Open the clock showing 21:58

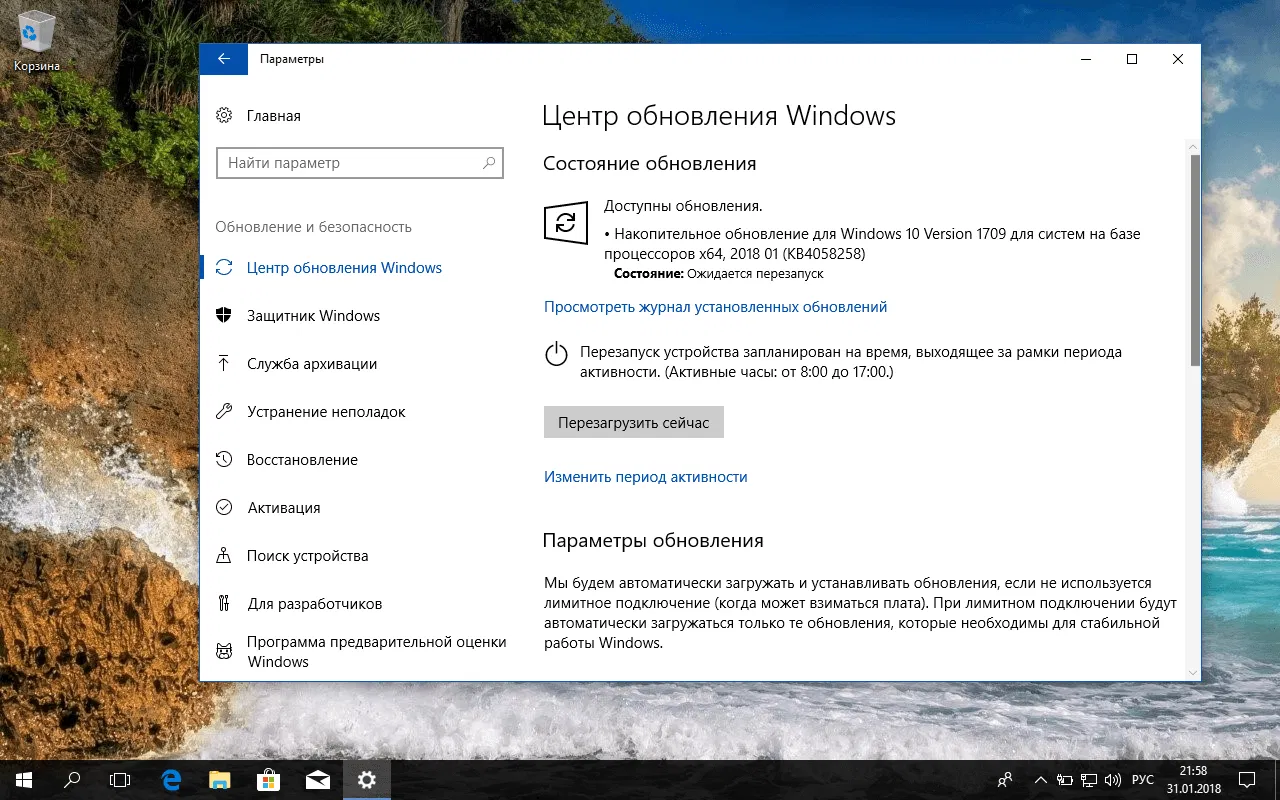click(x=1193, y=779)
